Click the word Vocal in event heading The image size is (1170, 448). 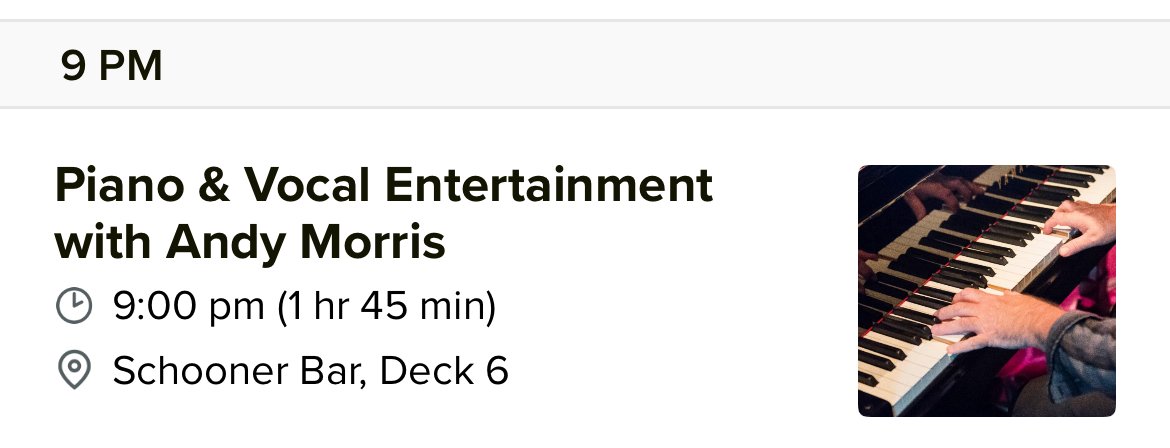[x=307, y=185]
